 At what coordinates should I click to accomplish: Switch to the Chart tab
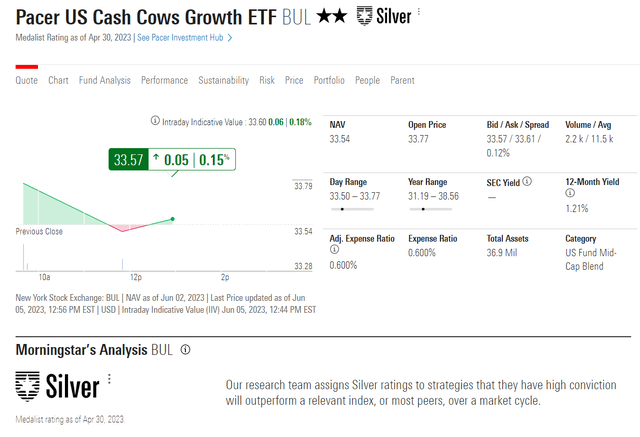coord(58,80)
